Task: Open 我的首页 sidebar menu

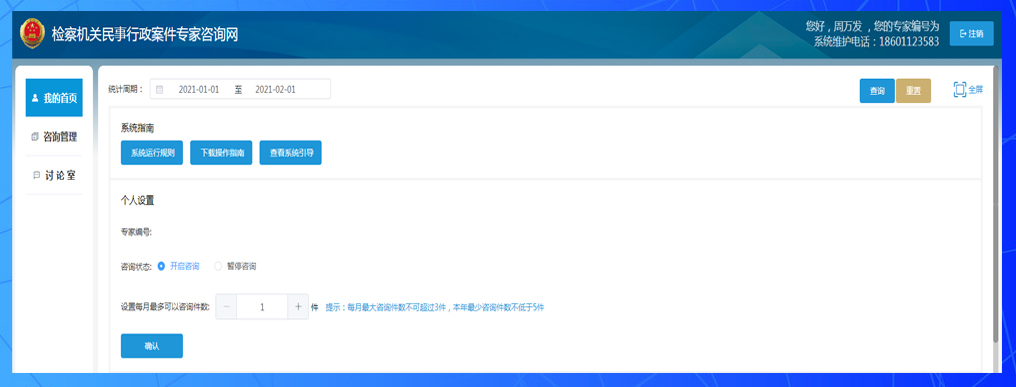Action: point(54,98)
